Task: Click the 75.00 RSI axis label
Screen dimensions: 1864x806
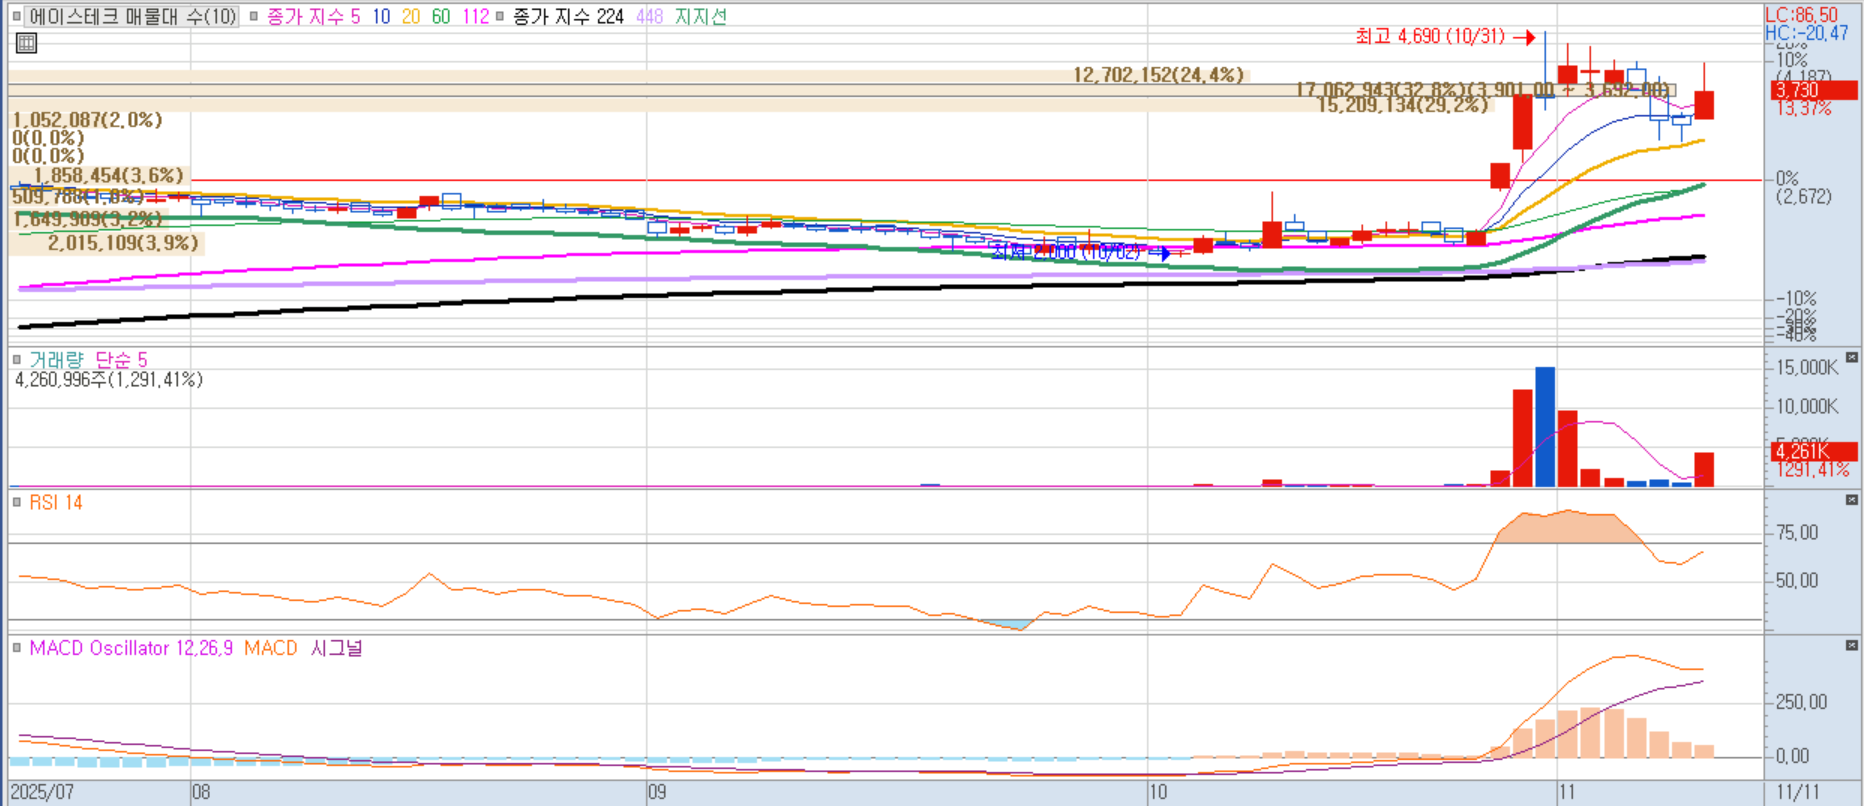Action: (x=1797, y=533)
